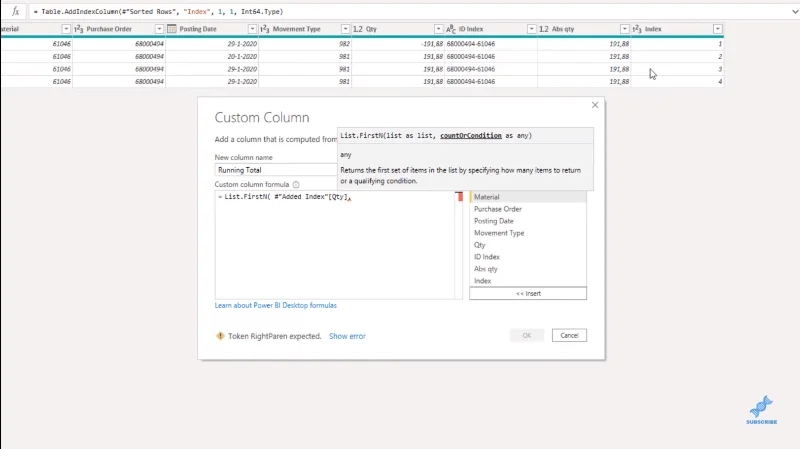
Task: Click the Index column type icon
Action: (637, 29)
